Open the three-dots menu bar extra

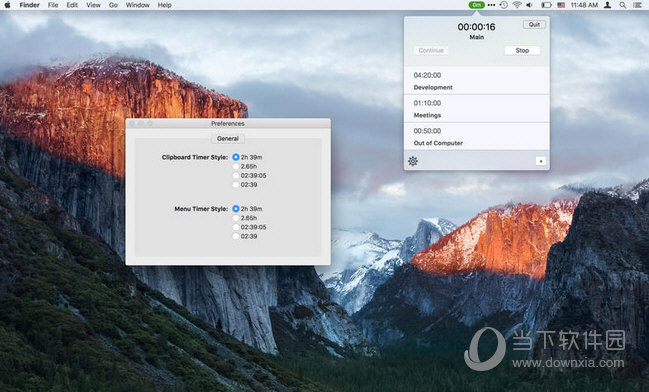coord(491,5)
